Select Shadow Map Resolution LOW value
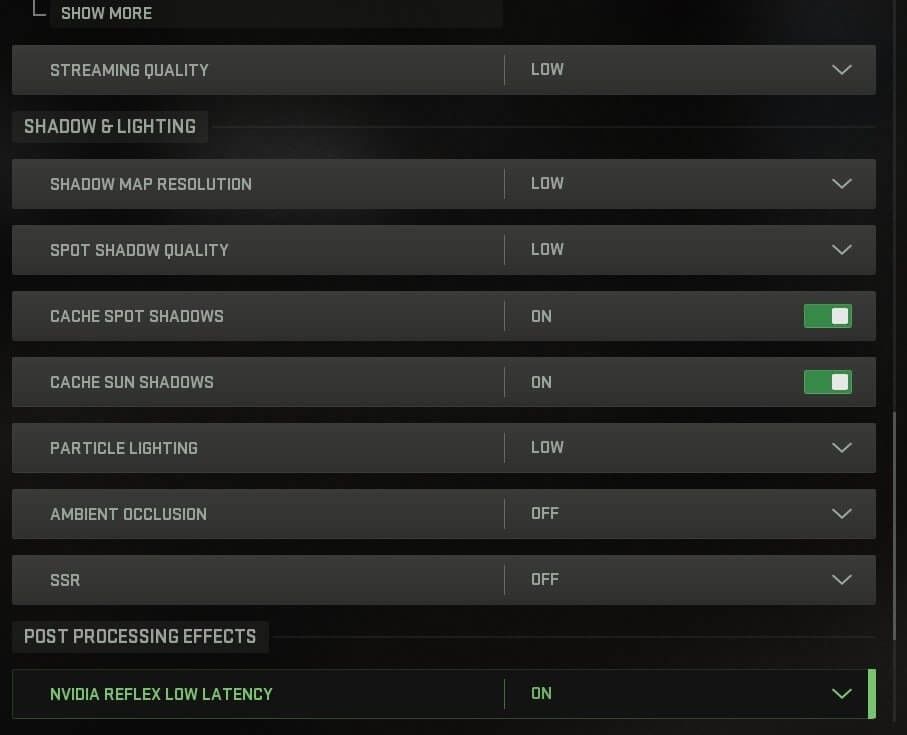 547,184
